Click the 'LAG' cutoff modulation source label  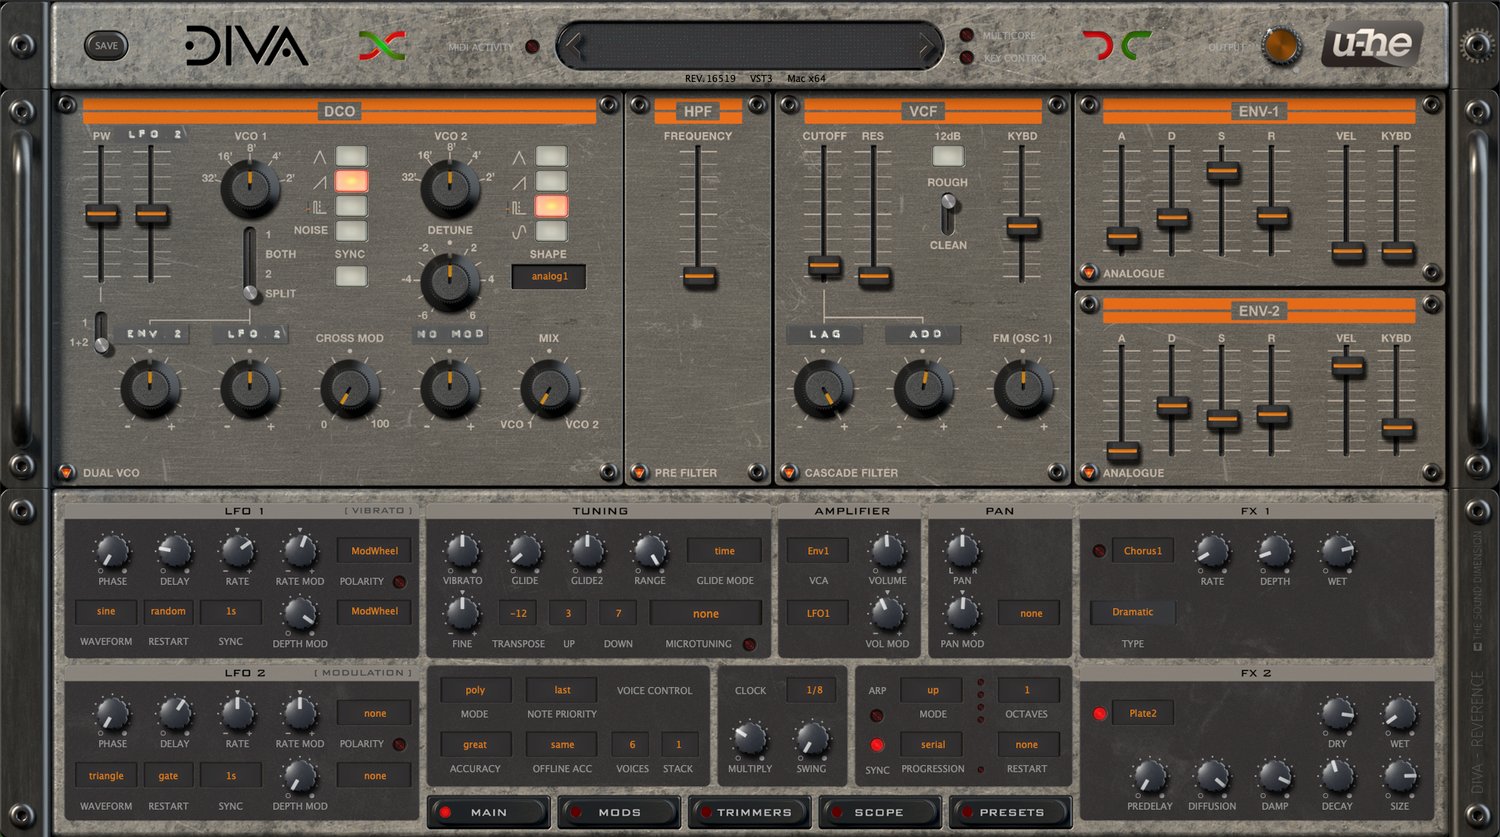pyautogui.click(x=824, y=335)
